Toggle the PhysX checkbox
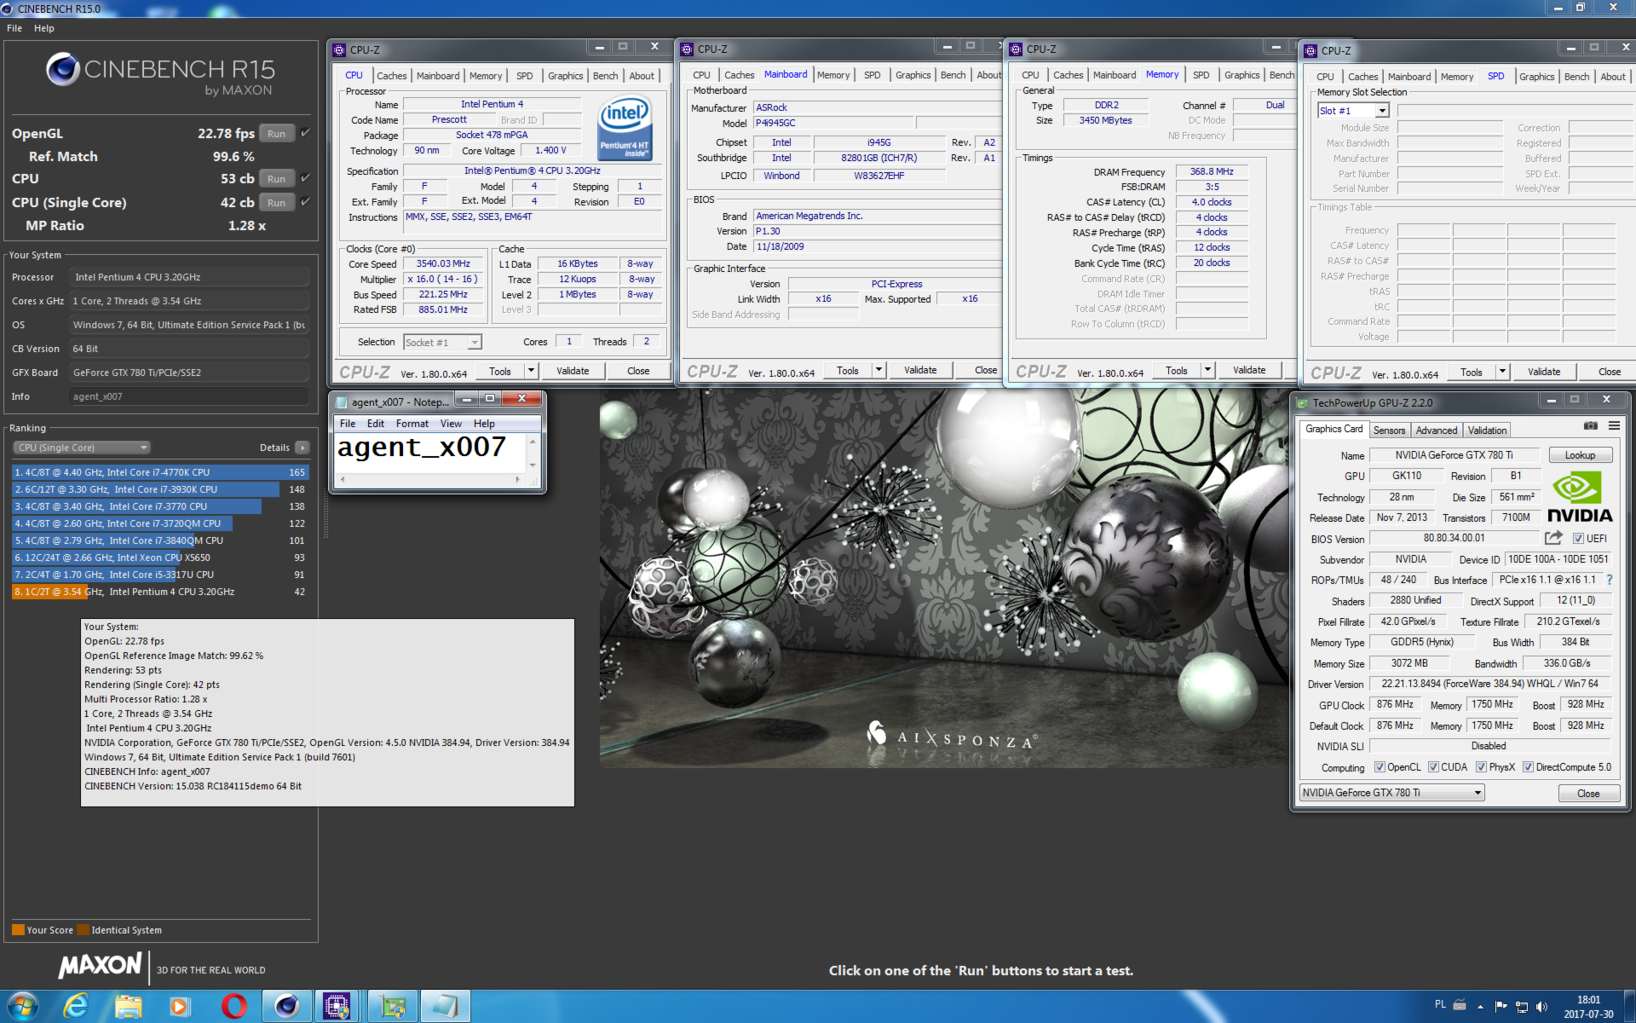Viewport: 1636px width, 1023px height. pos(1481,767)
